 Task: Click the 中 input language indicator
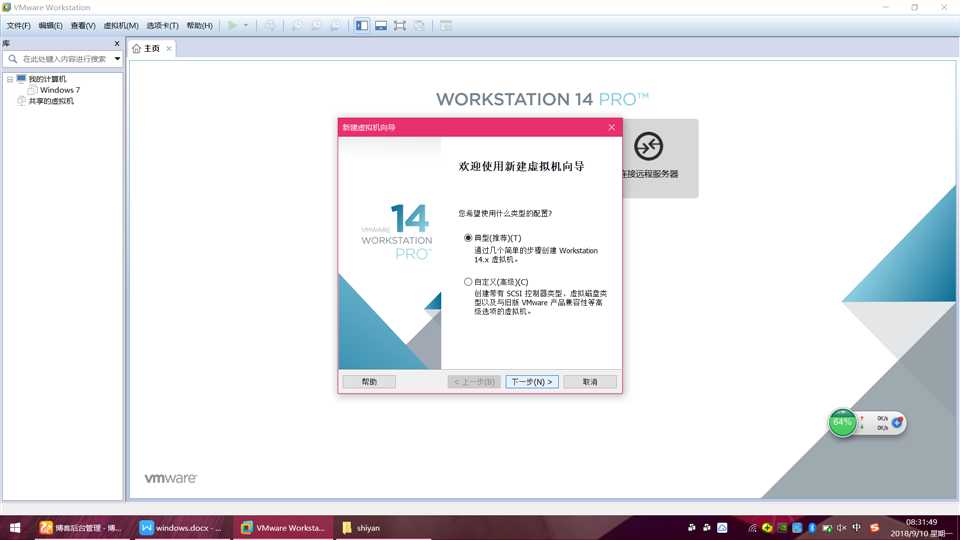click(857, 528)
